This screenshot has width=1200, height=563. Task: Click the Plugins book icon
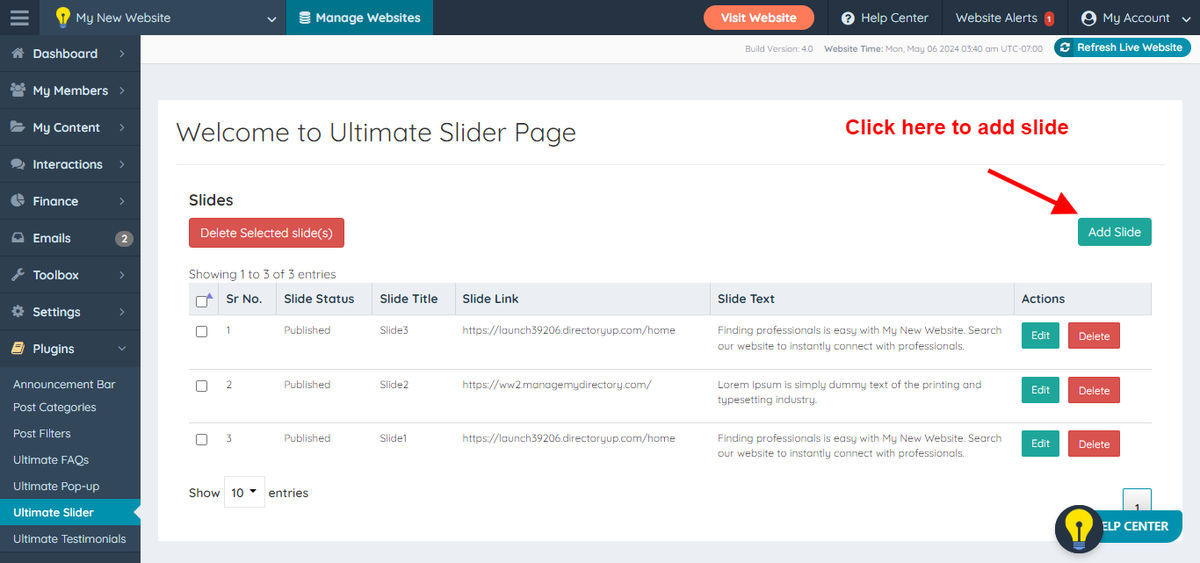pyautogui.click(x=17, y=349)
